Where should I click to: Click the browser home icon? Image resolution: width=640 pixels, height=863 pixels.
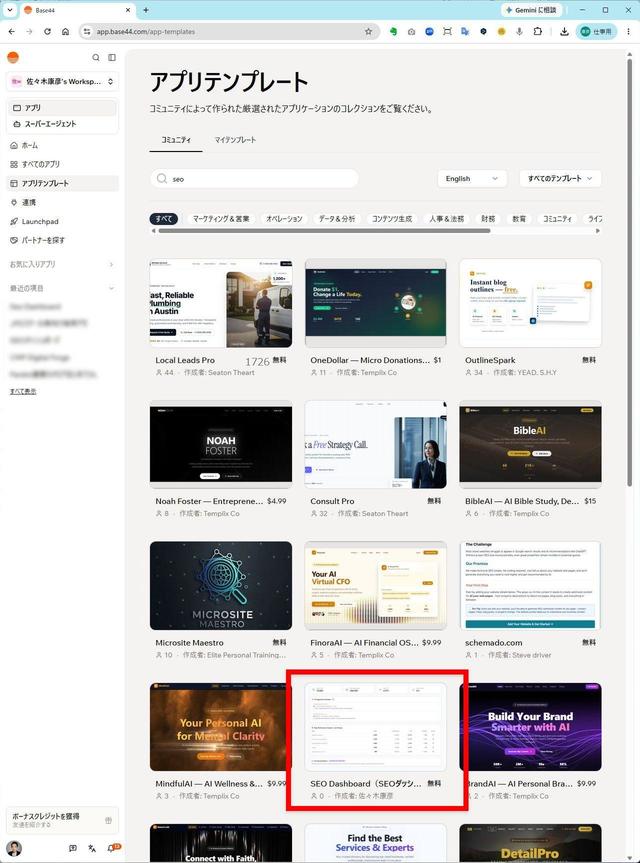pyautogui.click(x=65, y=32)
